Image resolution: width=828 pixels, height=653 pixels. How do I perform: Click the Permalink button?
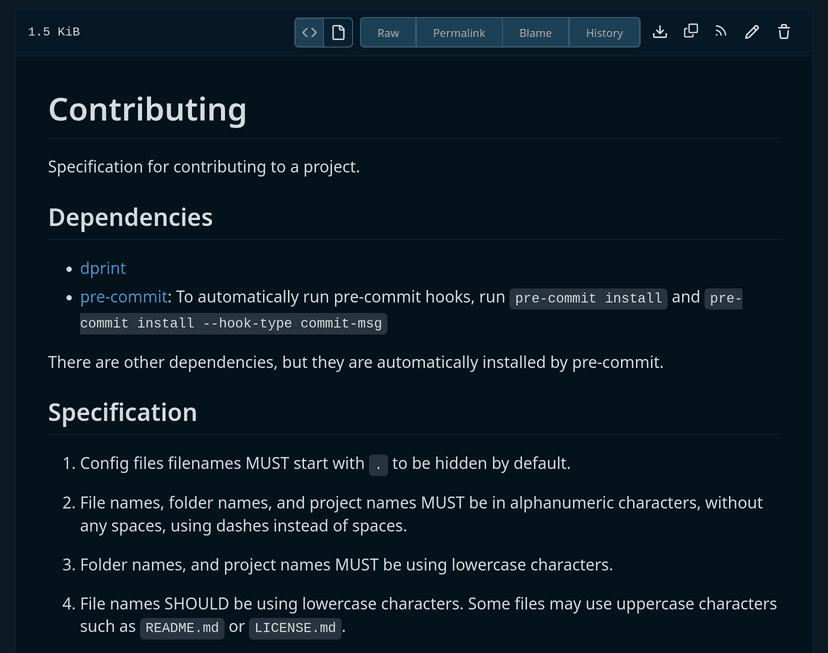(459, 33)
